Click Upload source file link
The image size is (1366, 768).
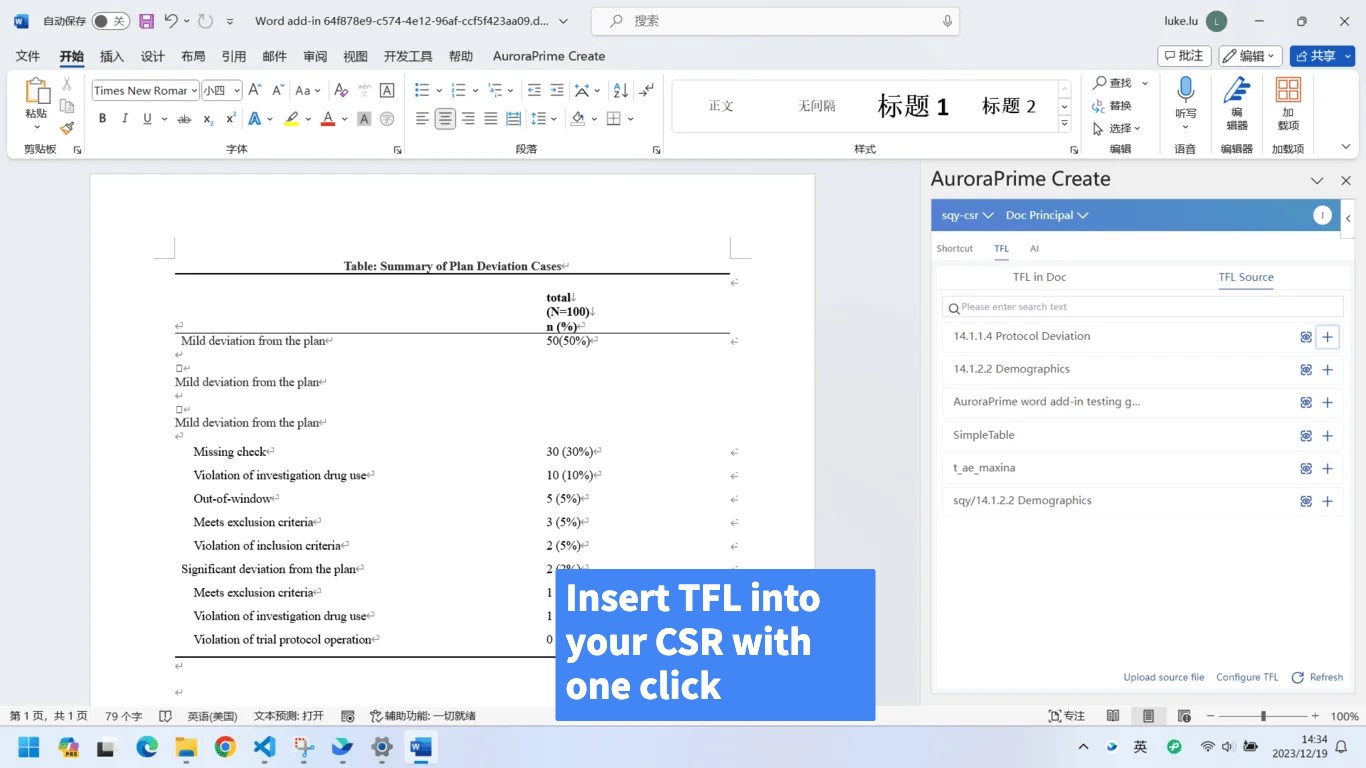coord(1163,678)
